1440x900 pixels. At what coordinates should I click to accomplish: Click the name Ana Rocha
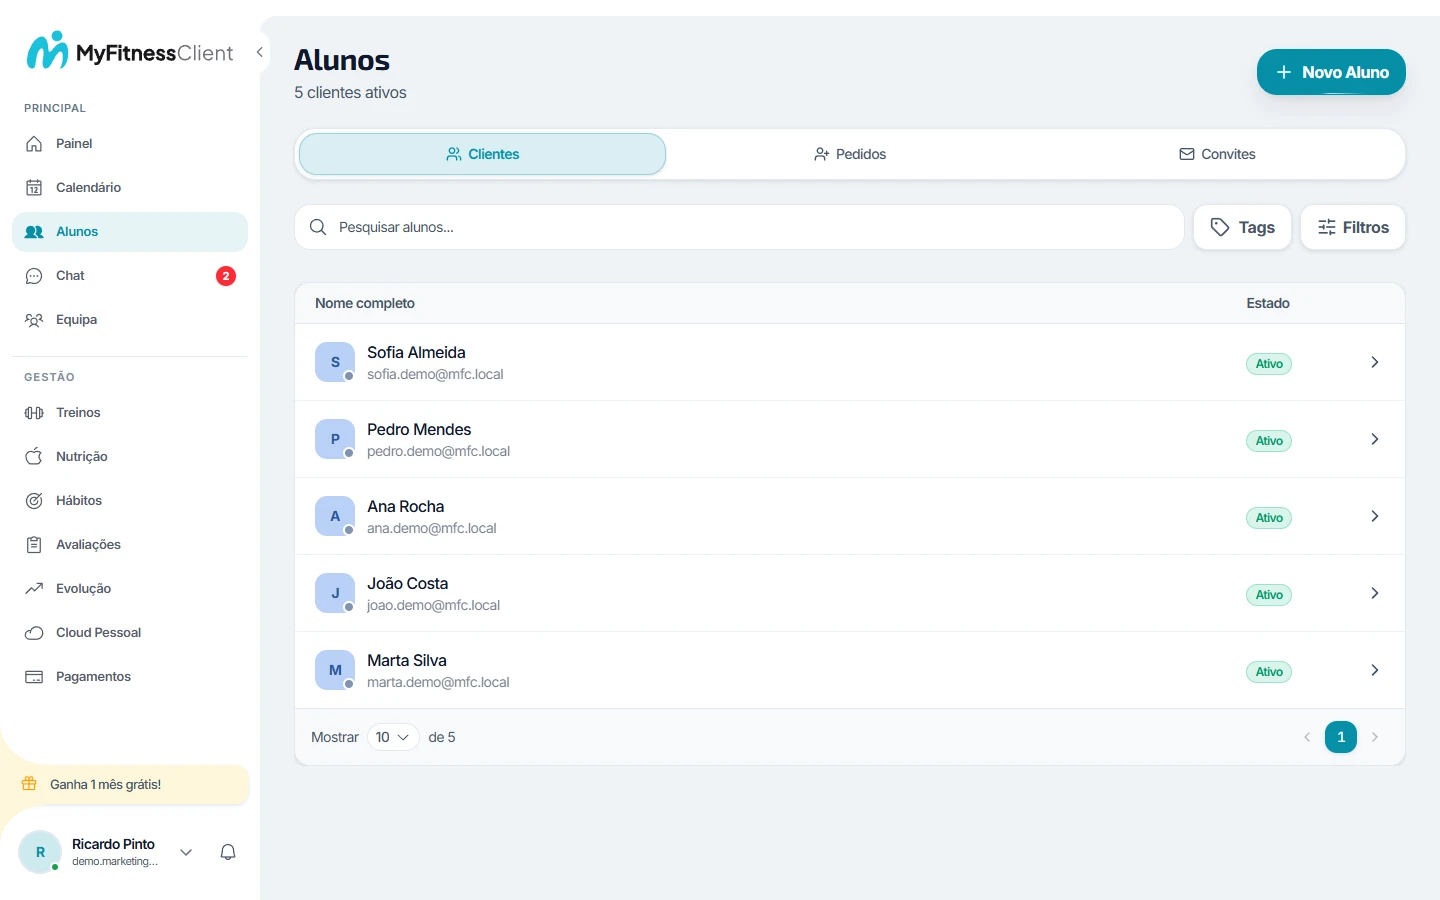405,506
